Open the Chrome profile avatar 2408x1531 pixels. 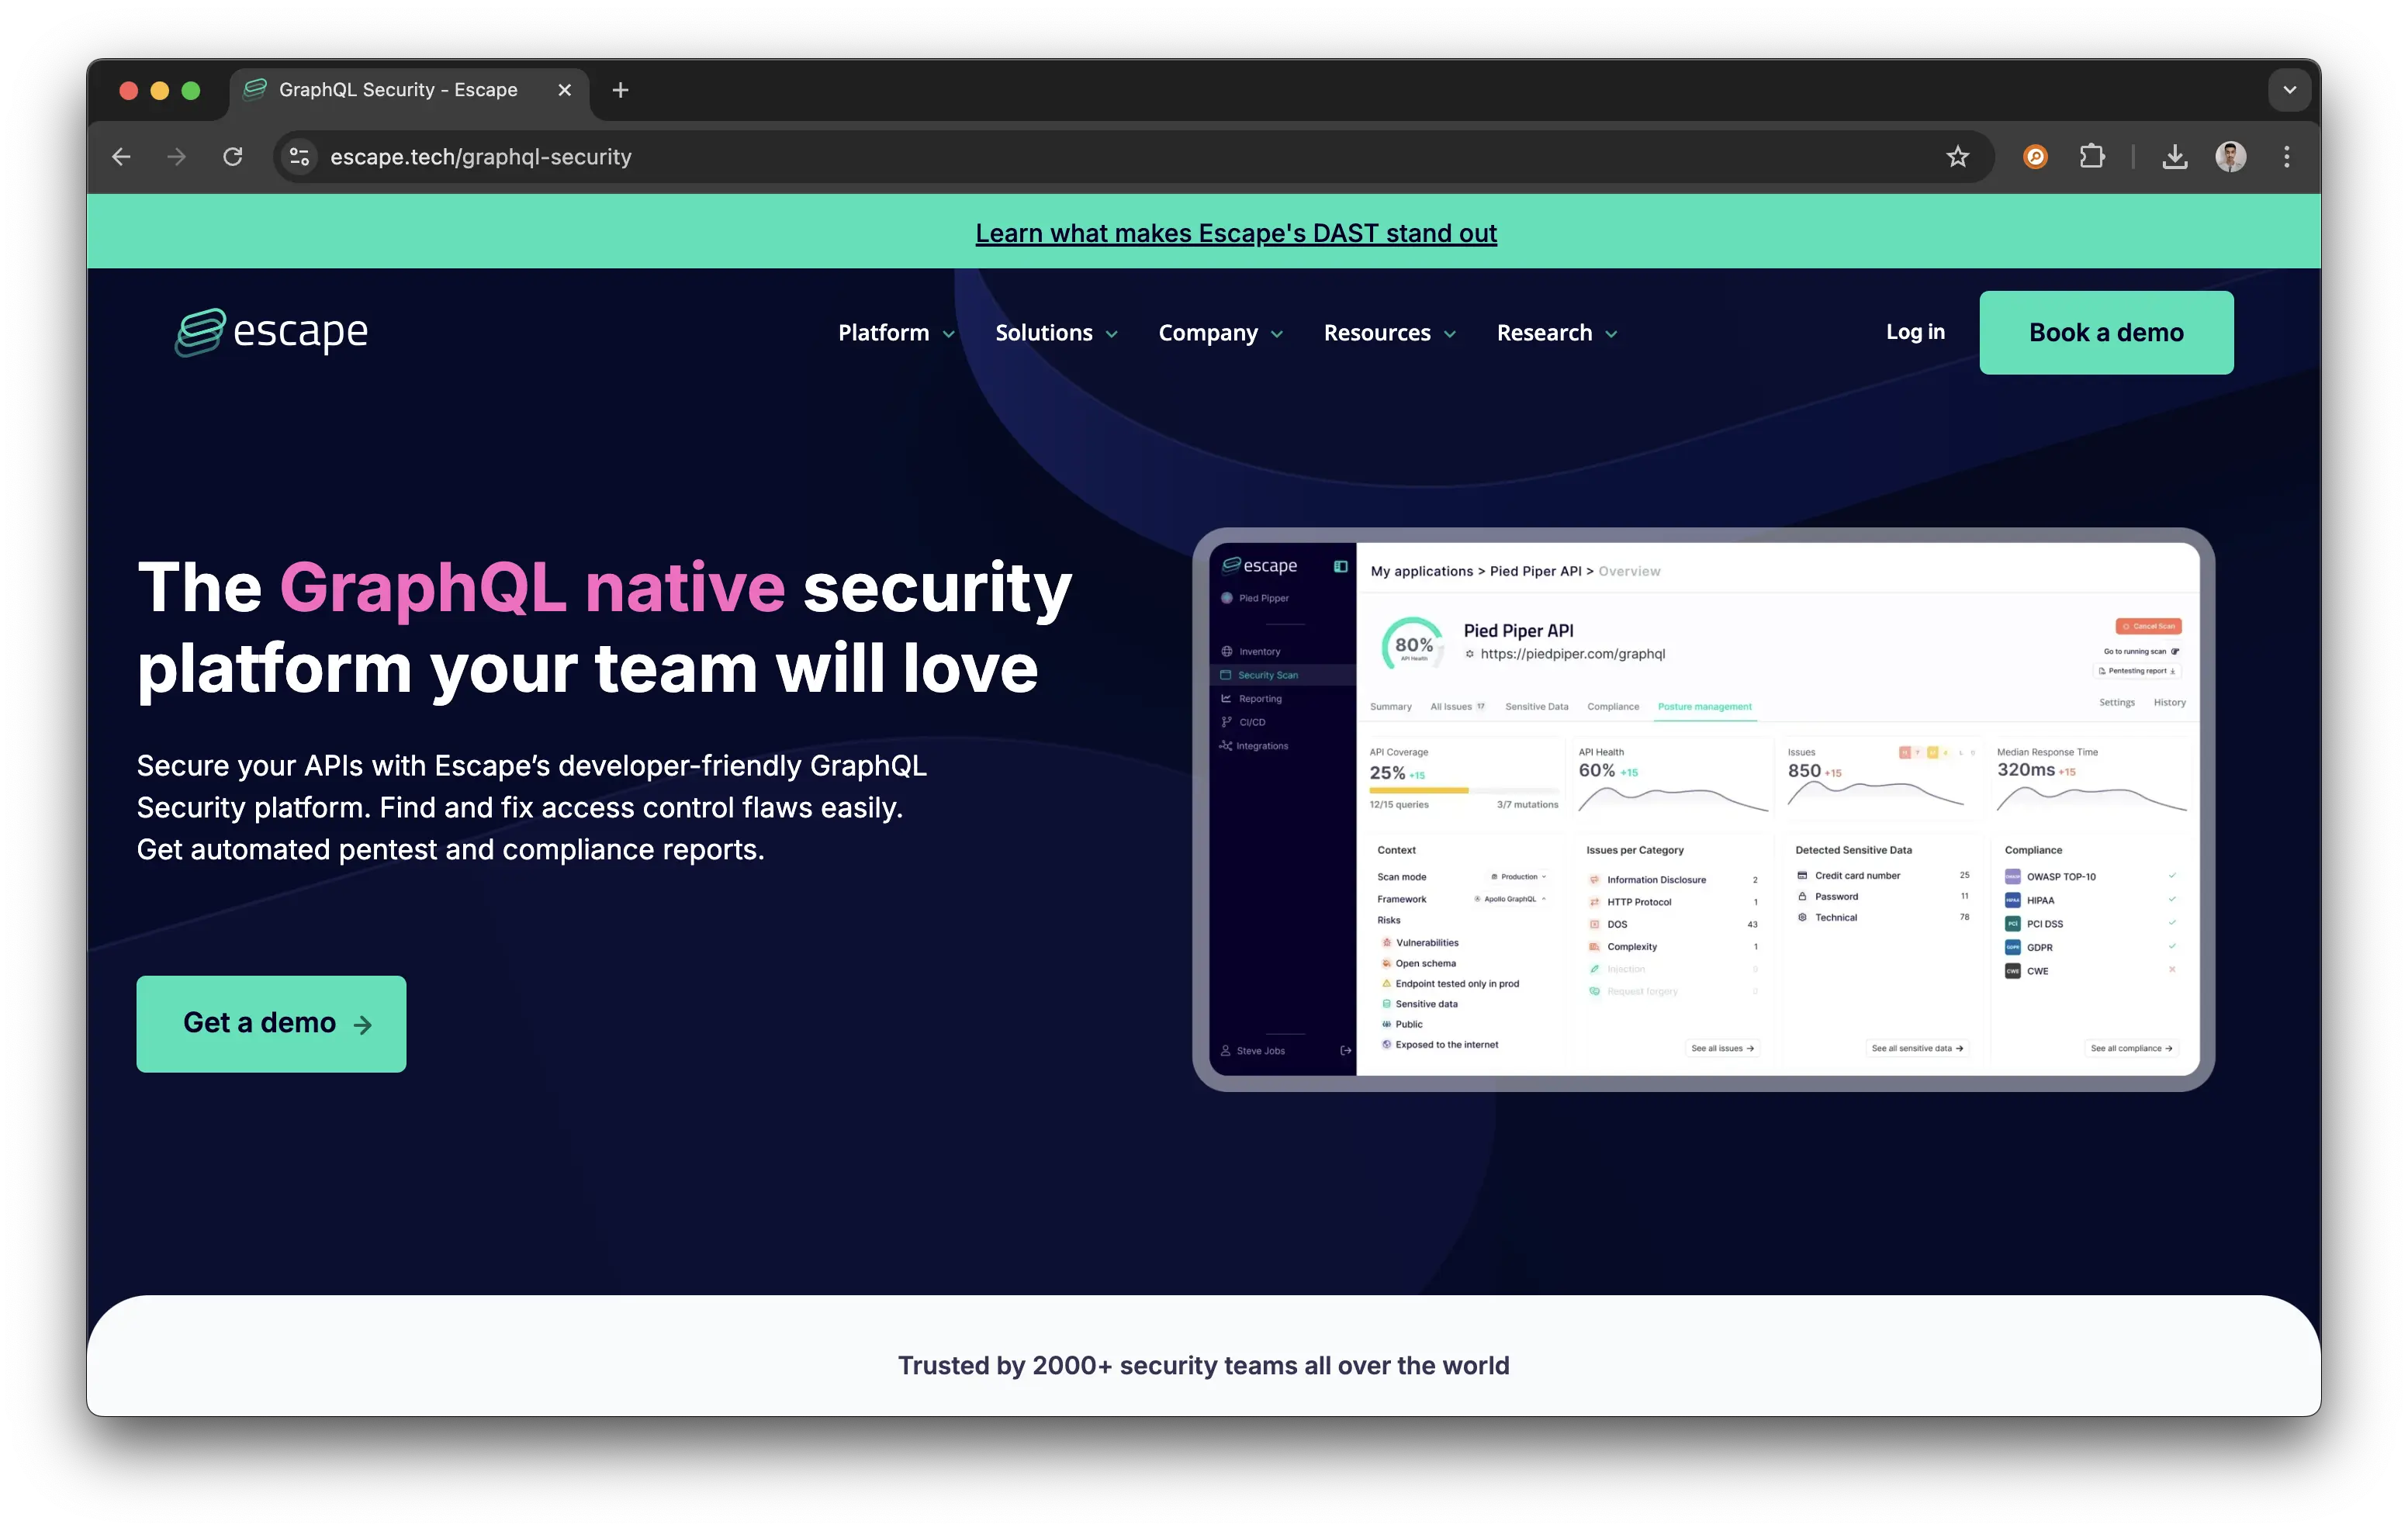pos(2230,157)
